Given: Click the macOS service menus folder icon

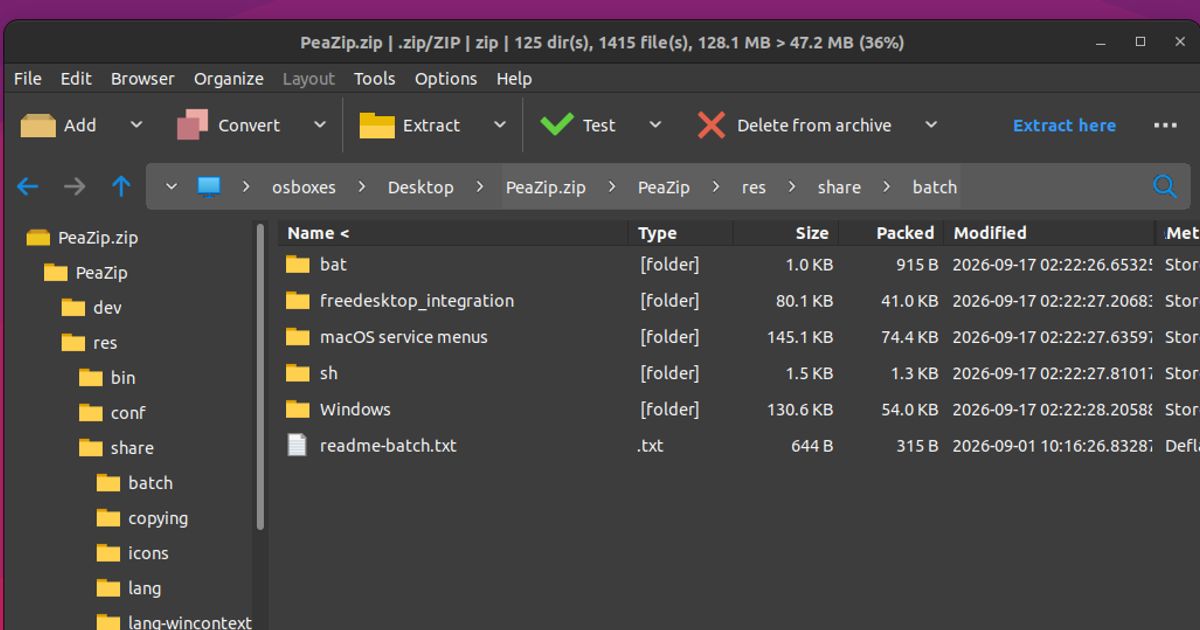Looking at the screenshot, I should (298, 337).
